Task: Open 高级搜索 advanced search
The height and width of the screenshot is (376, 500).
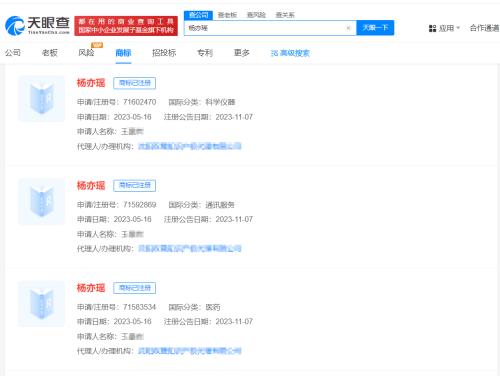Action: point(290,53)
